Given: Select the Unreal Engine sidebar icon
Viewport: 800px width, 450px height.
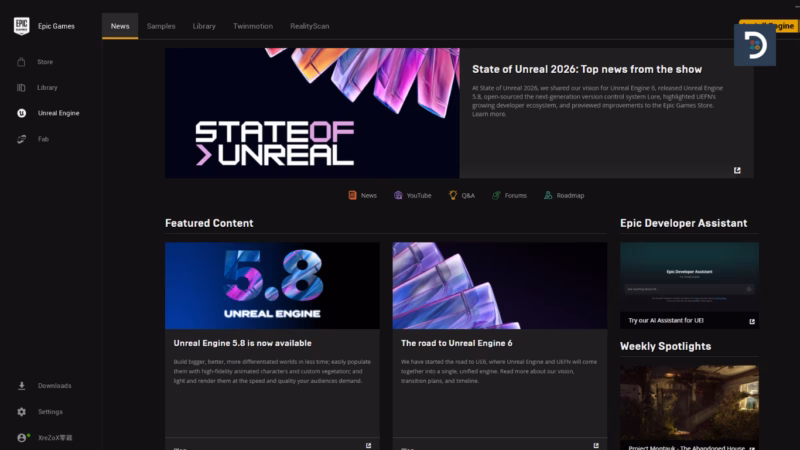Looking at the screenshot, I should 21,113.
